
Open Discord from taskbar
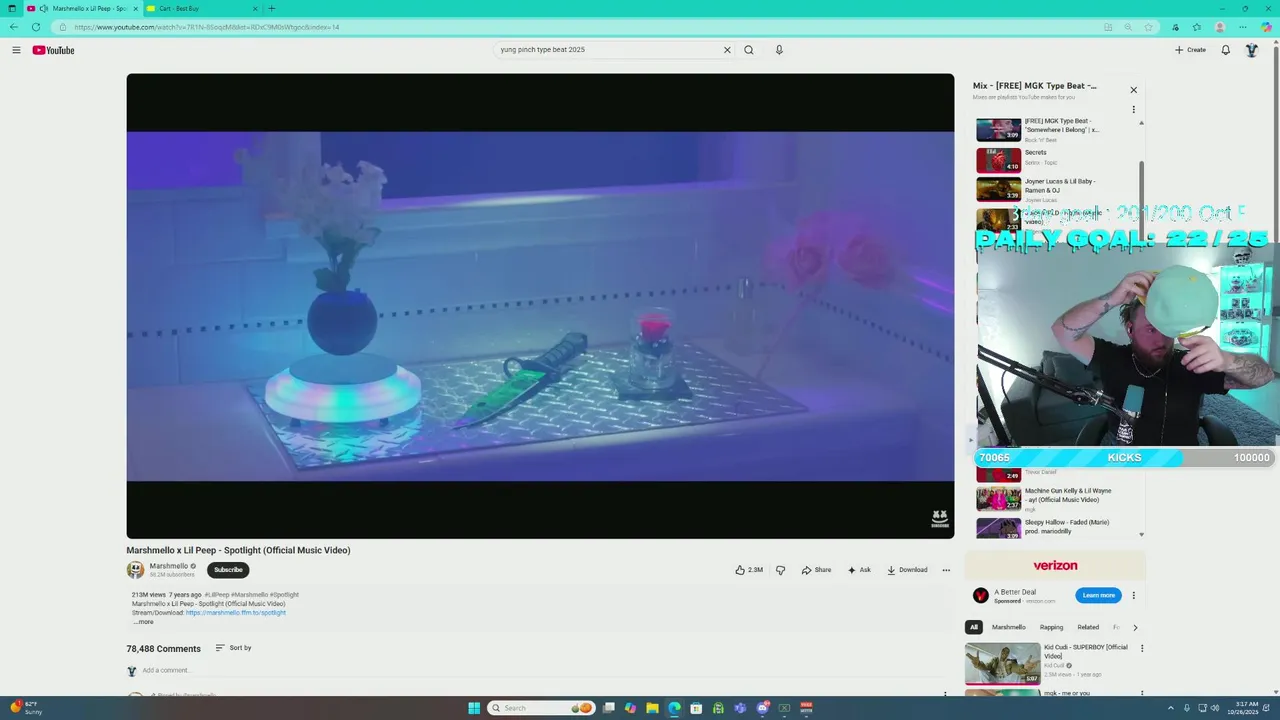762,708
